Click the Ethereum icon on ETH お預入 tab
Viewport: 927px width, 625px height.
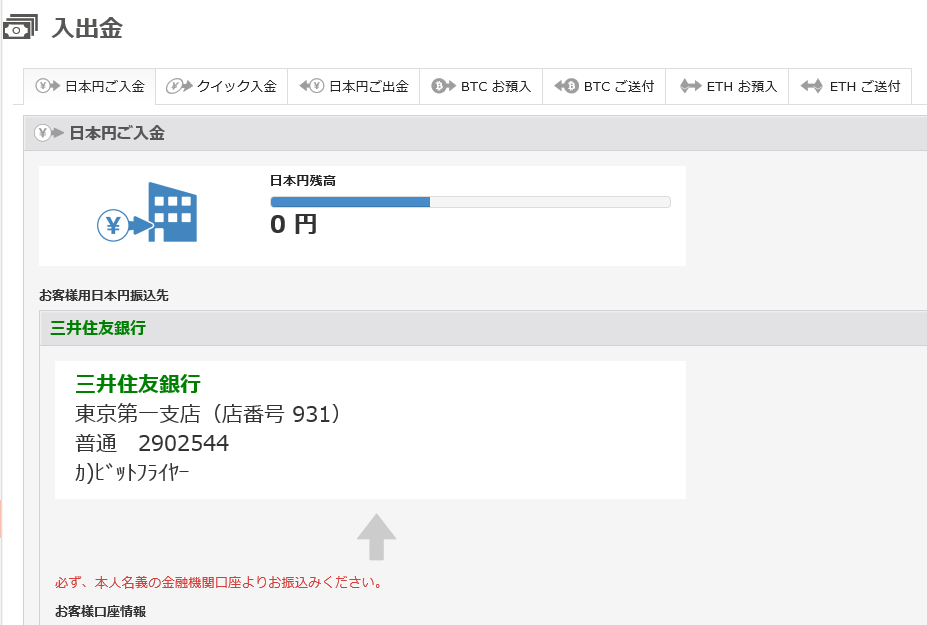click(690, 86)
